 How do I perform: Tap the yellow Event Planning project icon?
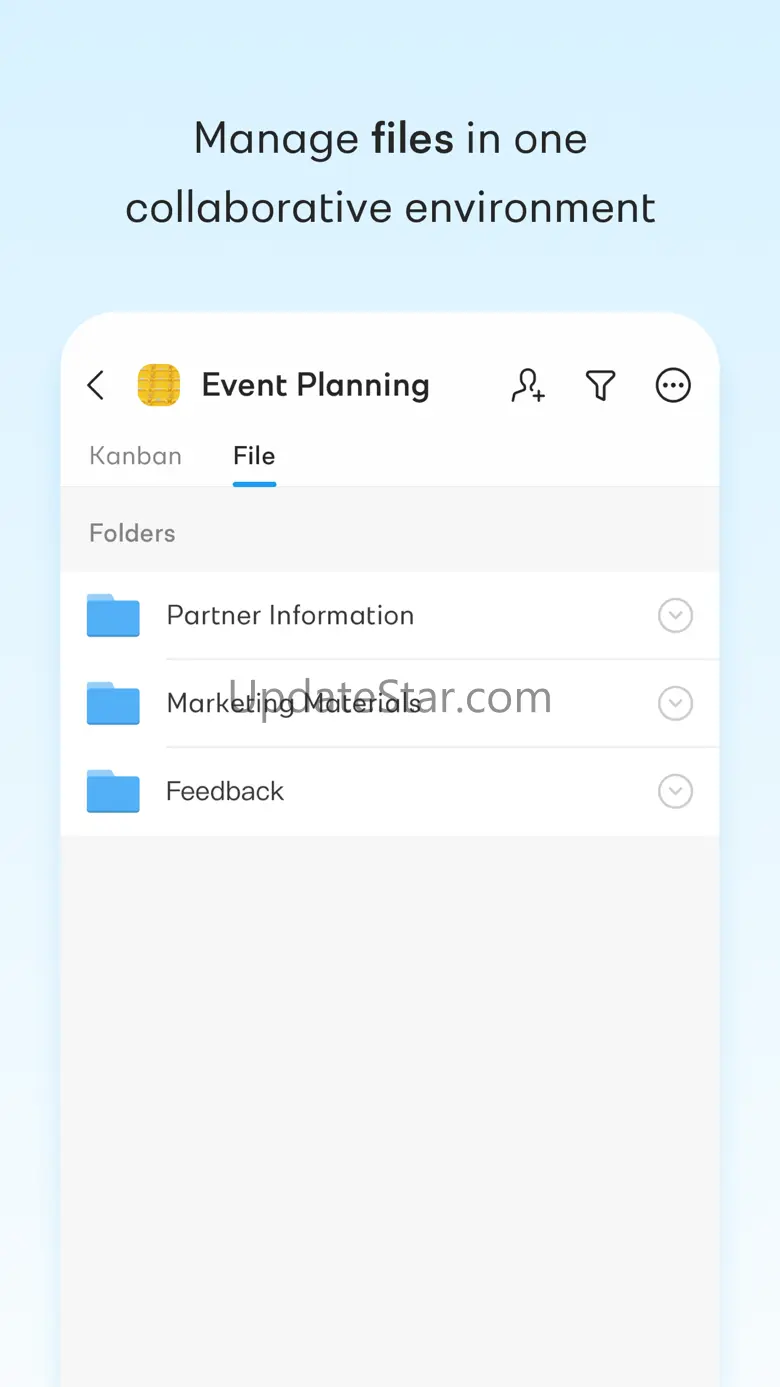(x=159, y=385)
